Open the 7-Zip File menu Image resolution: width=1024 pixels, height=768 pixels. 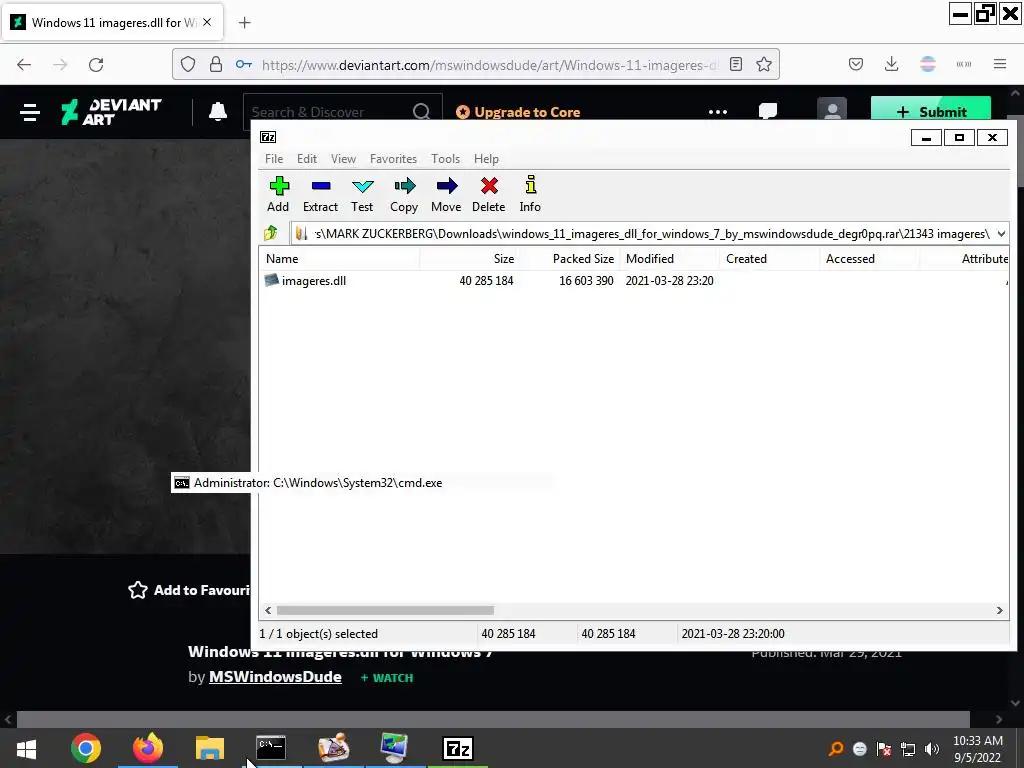274,159
